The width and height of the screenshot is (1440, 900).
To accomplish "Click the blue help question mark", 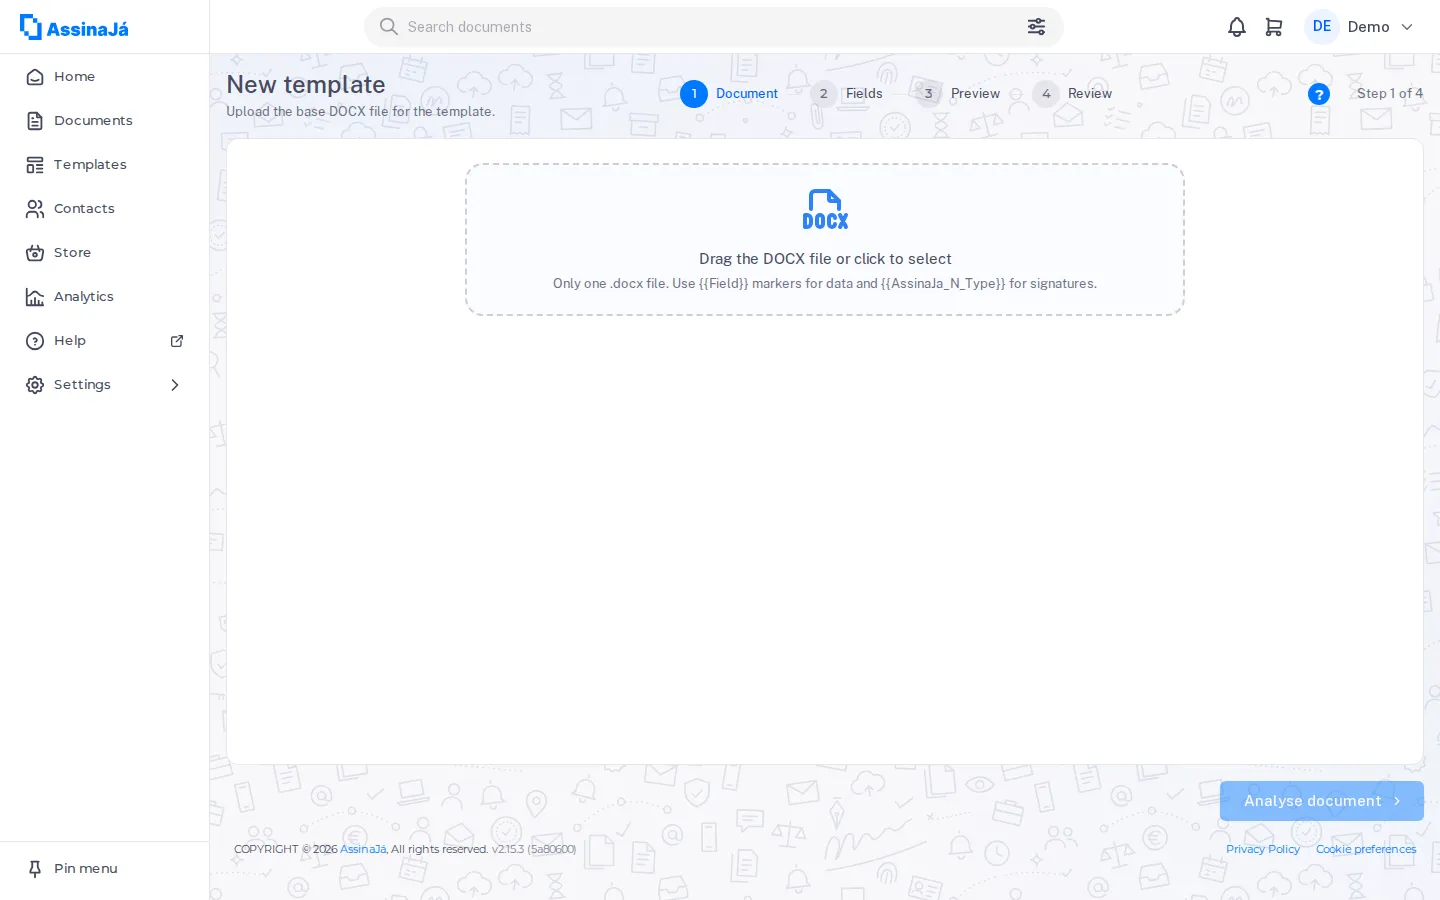I will tap(1319, 94).
